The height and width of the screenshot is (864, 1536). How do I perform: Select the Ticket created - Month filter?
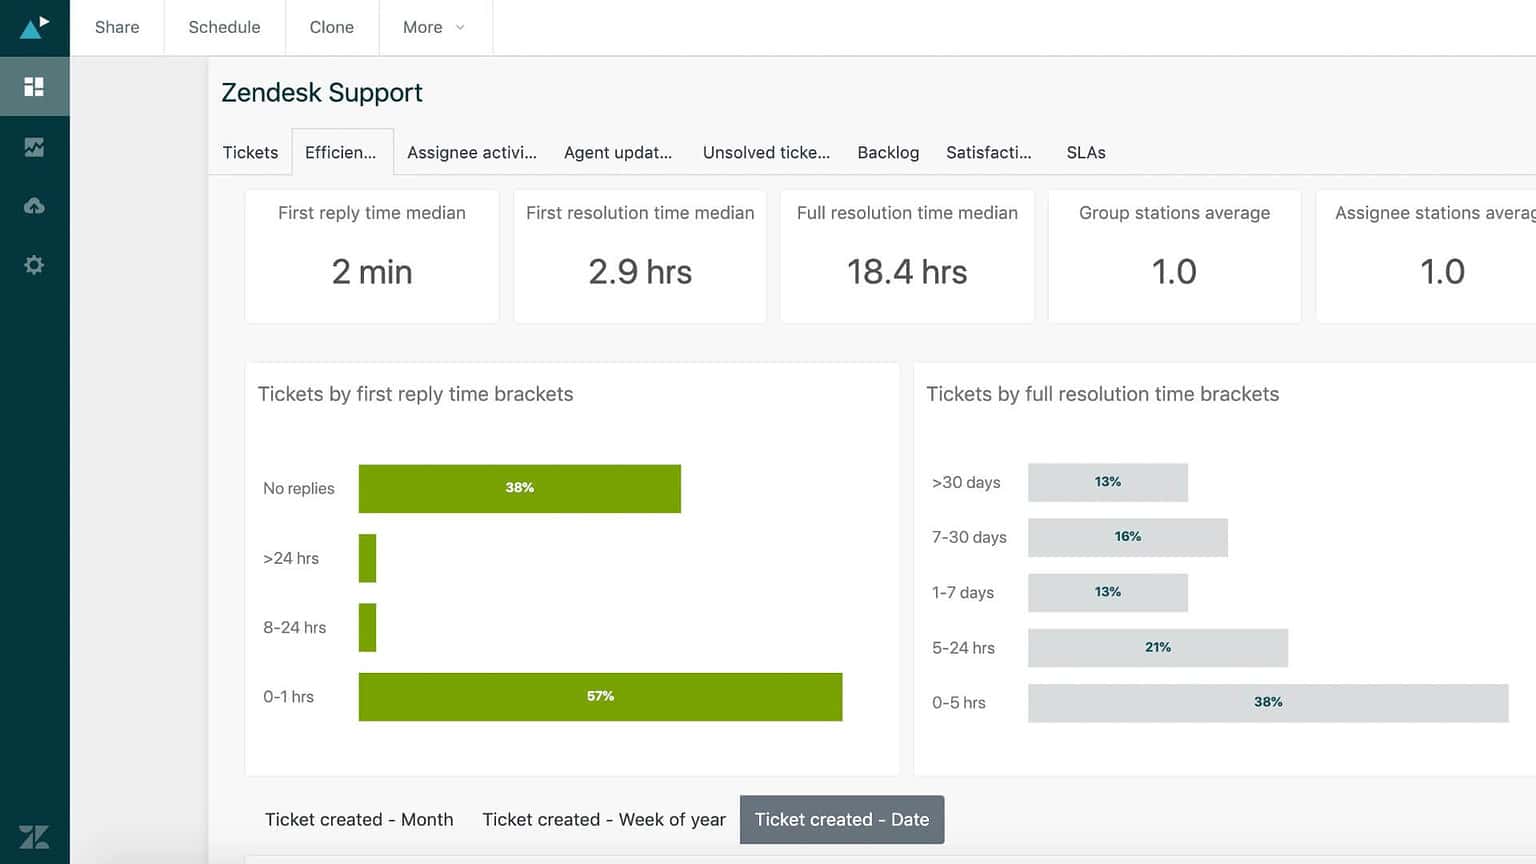click(x=358, y=819)
